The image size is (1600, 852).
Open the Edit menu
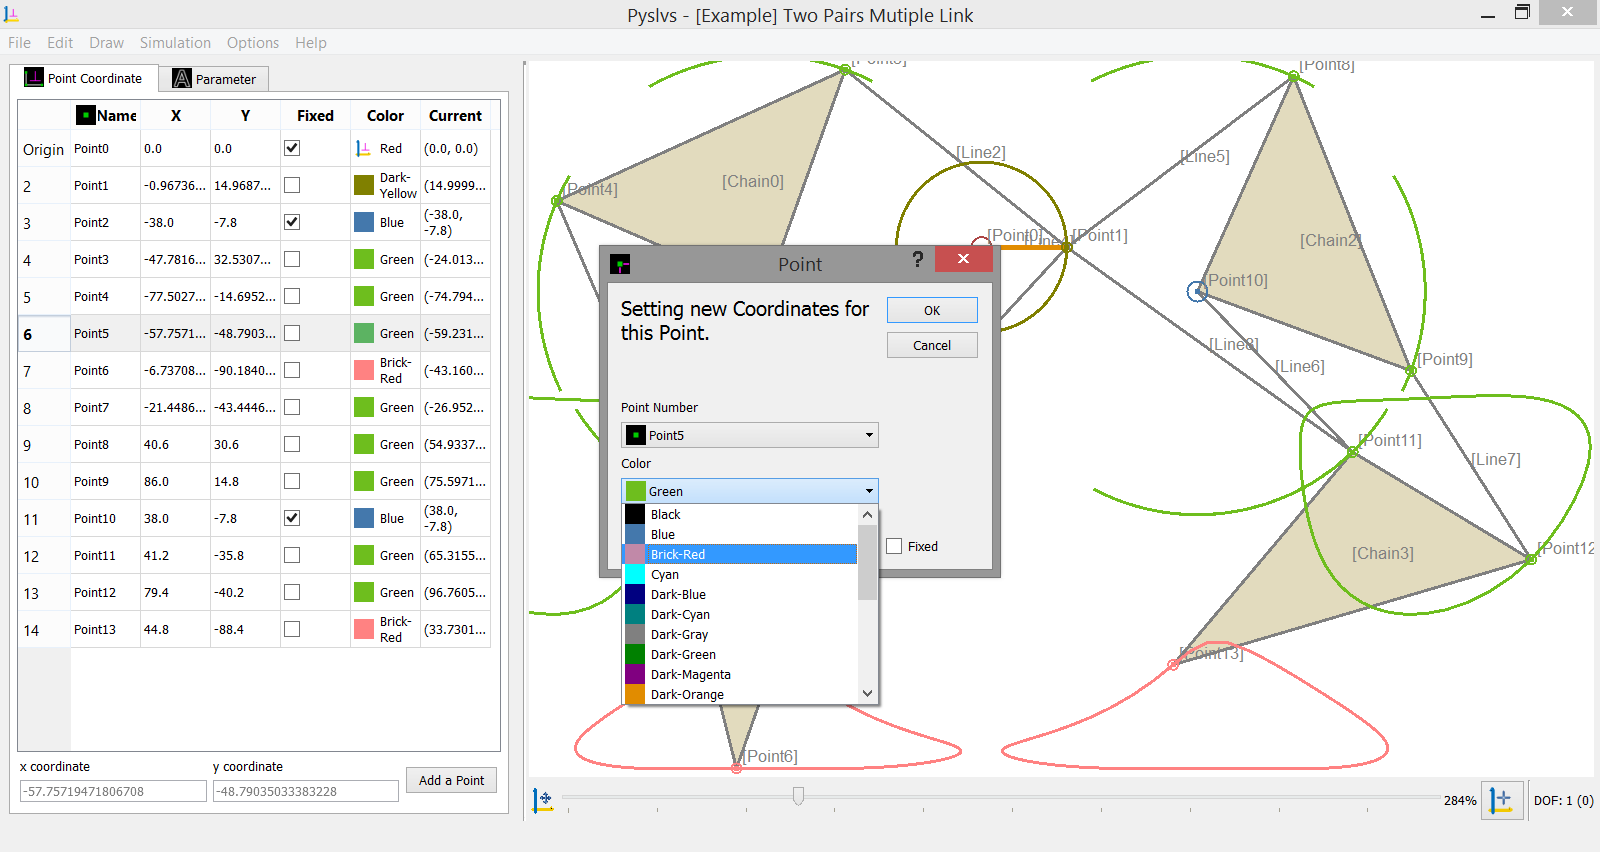pos(60,42)
